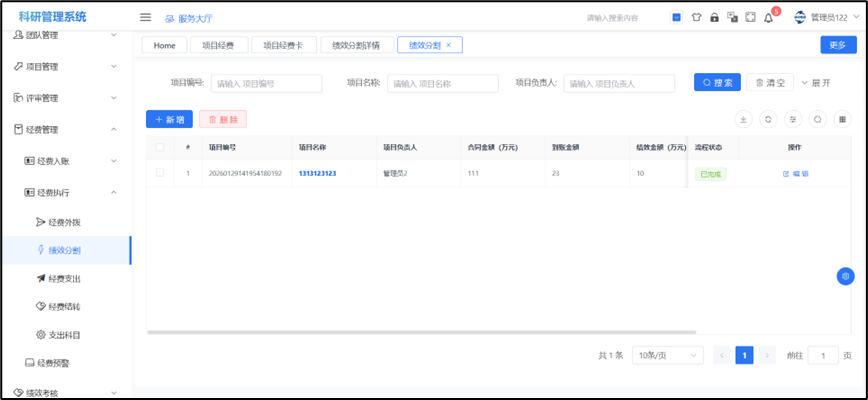Image resolution: width=868 pixels, height=400 pixels.
Task: Open the 10条/页 page size dropdown
Action: pyautogui.click(x=667, y=355)
